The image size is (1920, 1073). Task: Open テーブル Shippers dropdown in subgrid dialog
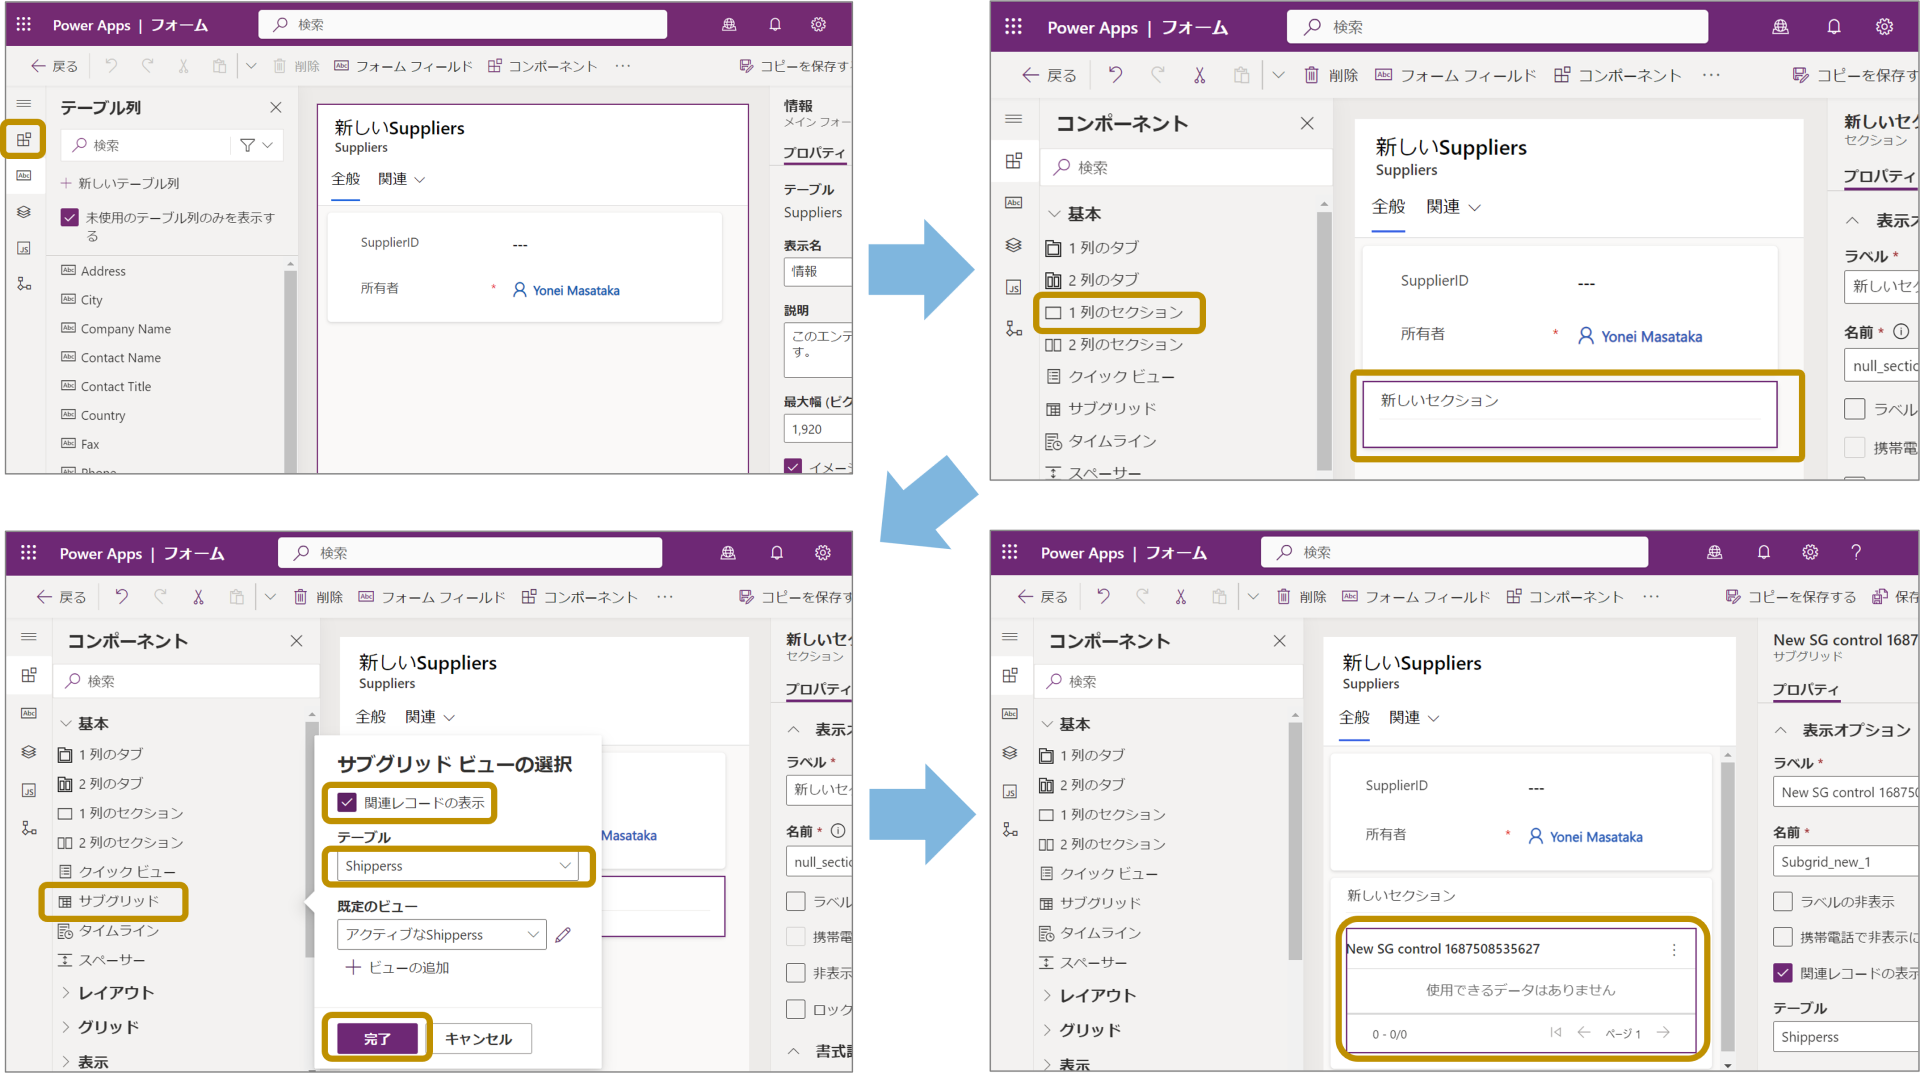pyautogui.click(x=458, y=866)
